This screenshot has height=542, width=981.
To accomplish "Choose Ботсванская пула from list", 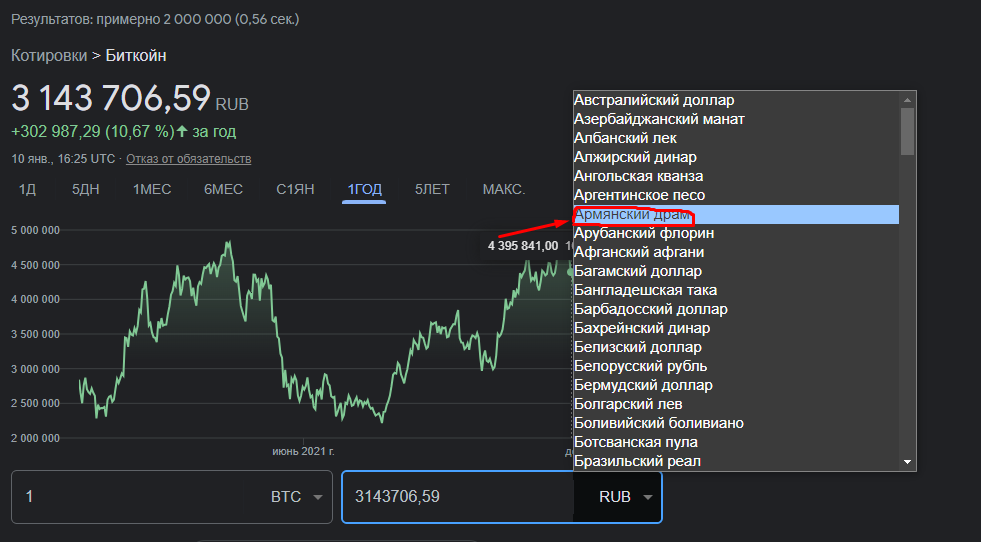I will 736,442.
